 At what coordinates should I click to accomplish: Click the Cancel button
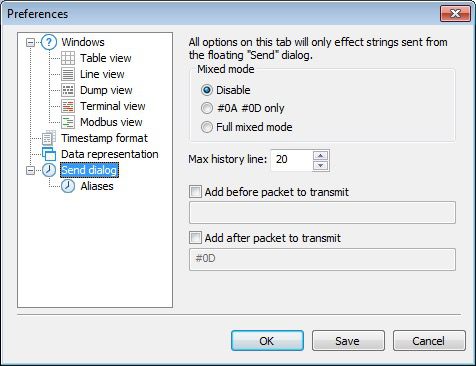[429, 341]
